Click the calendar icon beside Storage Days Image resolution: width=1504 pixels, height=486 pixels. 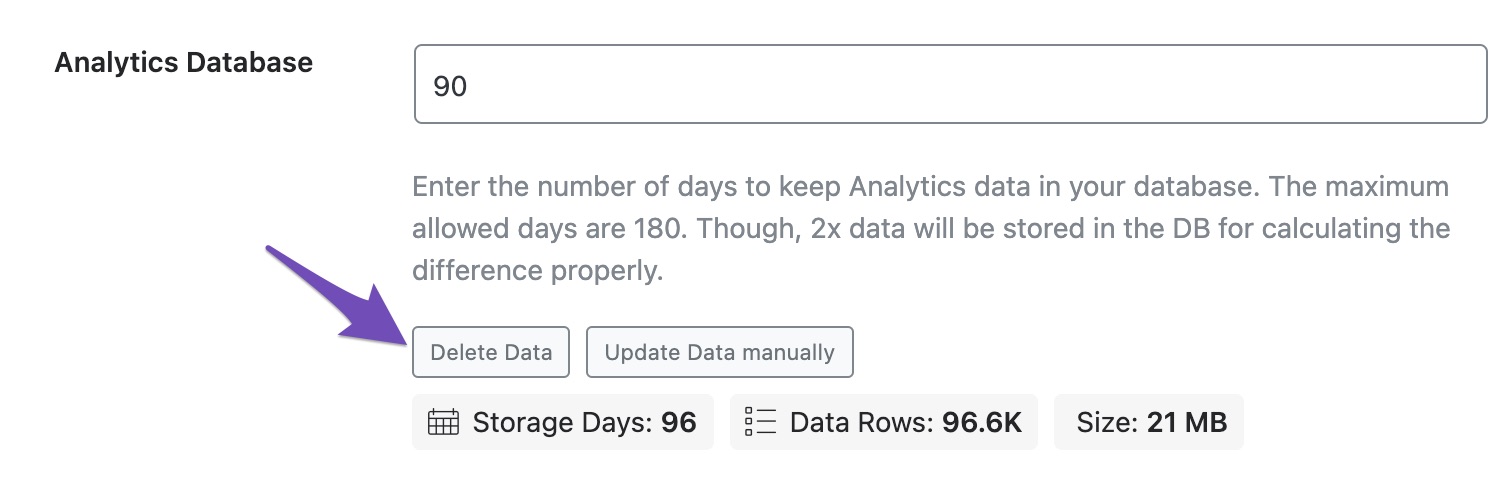[443, 422]
